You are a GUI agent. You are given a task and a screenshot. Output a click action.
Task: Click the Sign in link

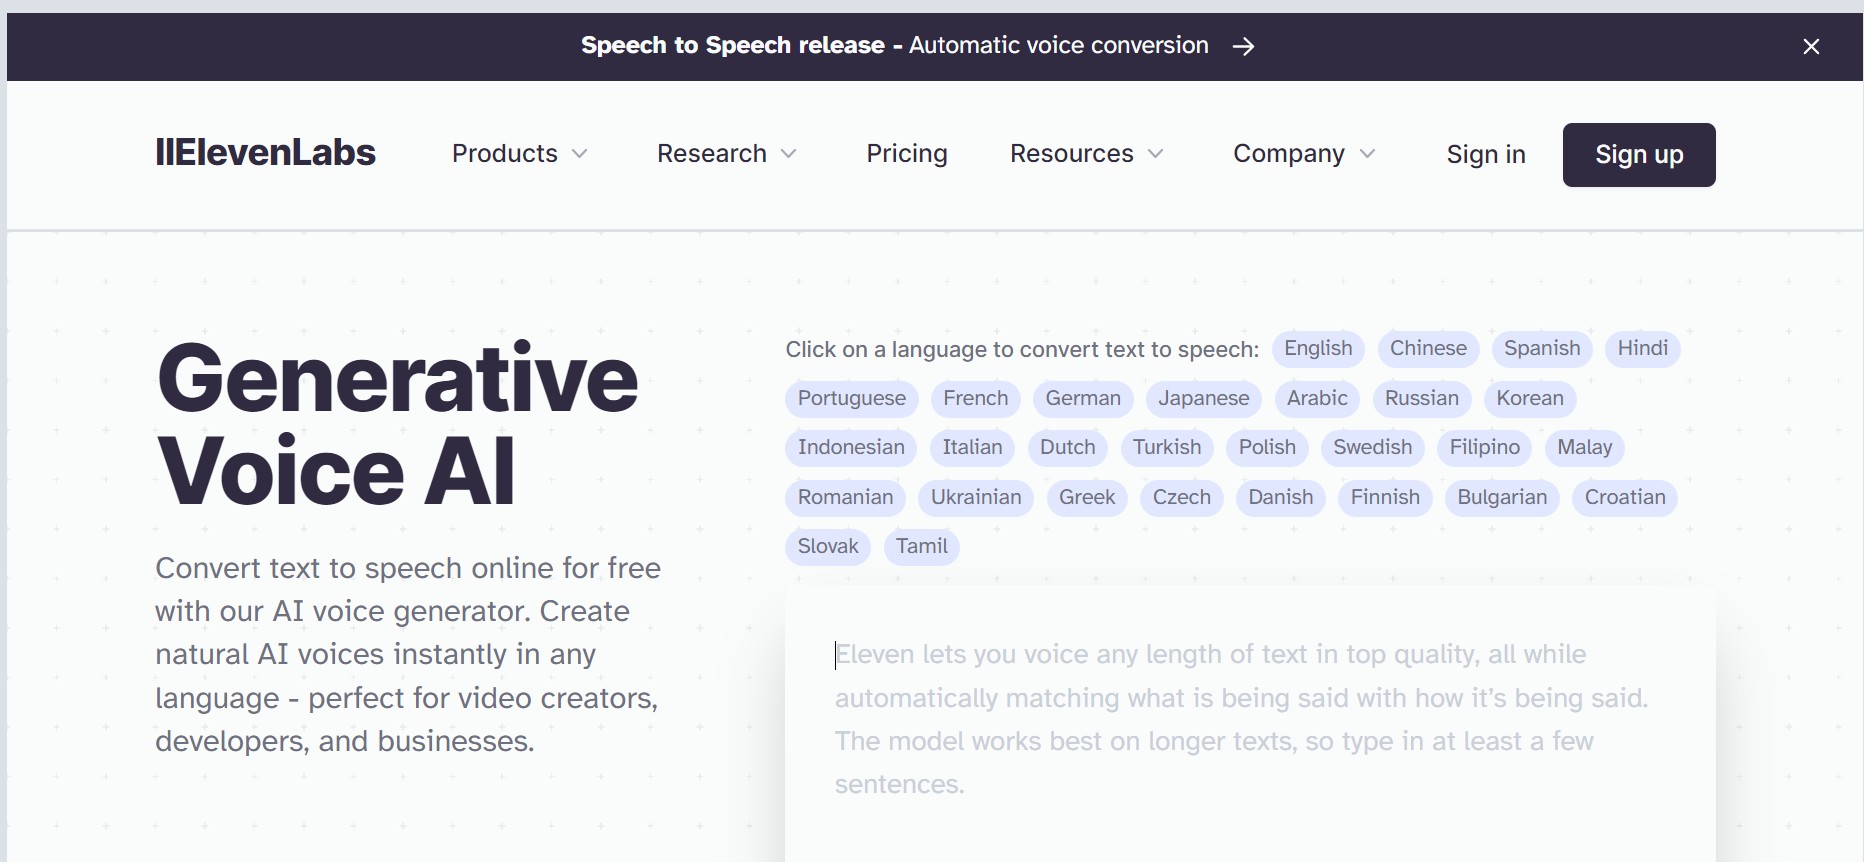pyautogui.click(x=1485, y=154)
